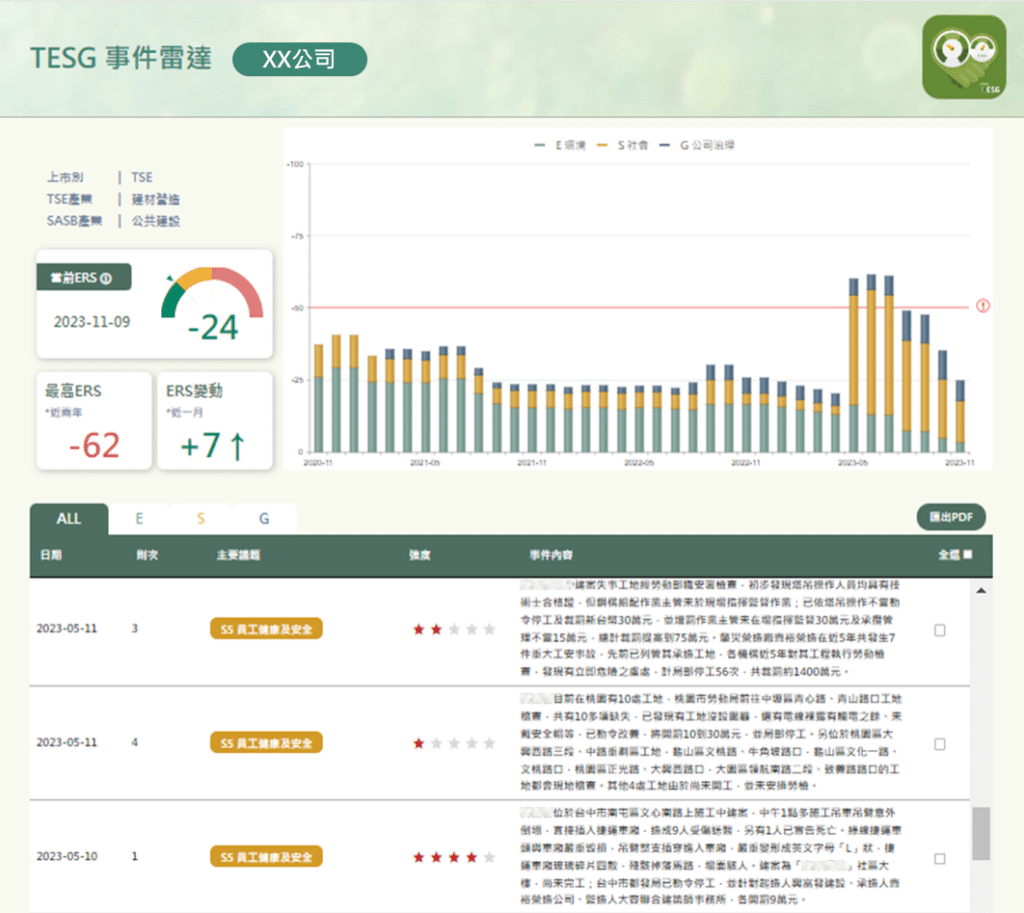Click the green up arrow in ERS變動
1024x913 pixels.
[236, 446]
